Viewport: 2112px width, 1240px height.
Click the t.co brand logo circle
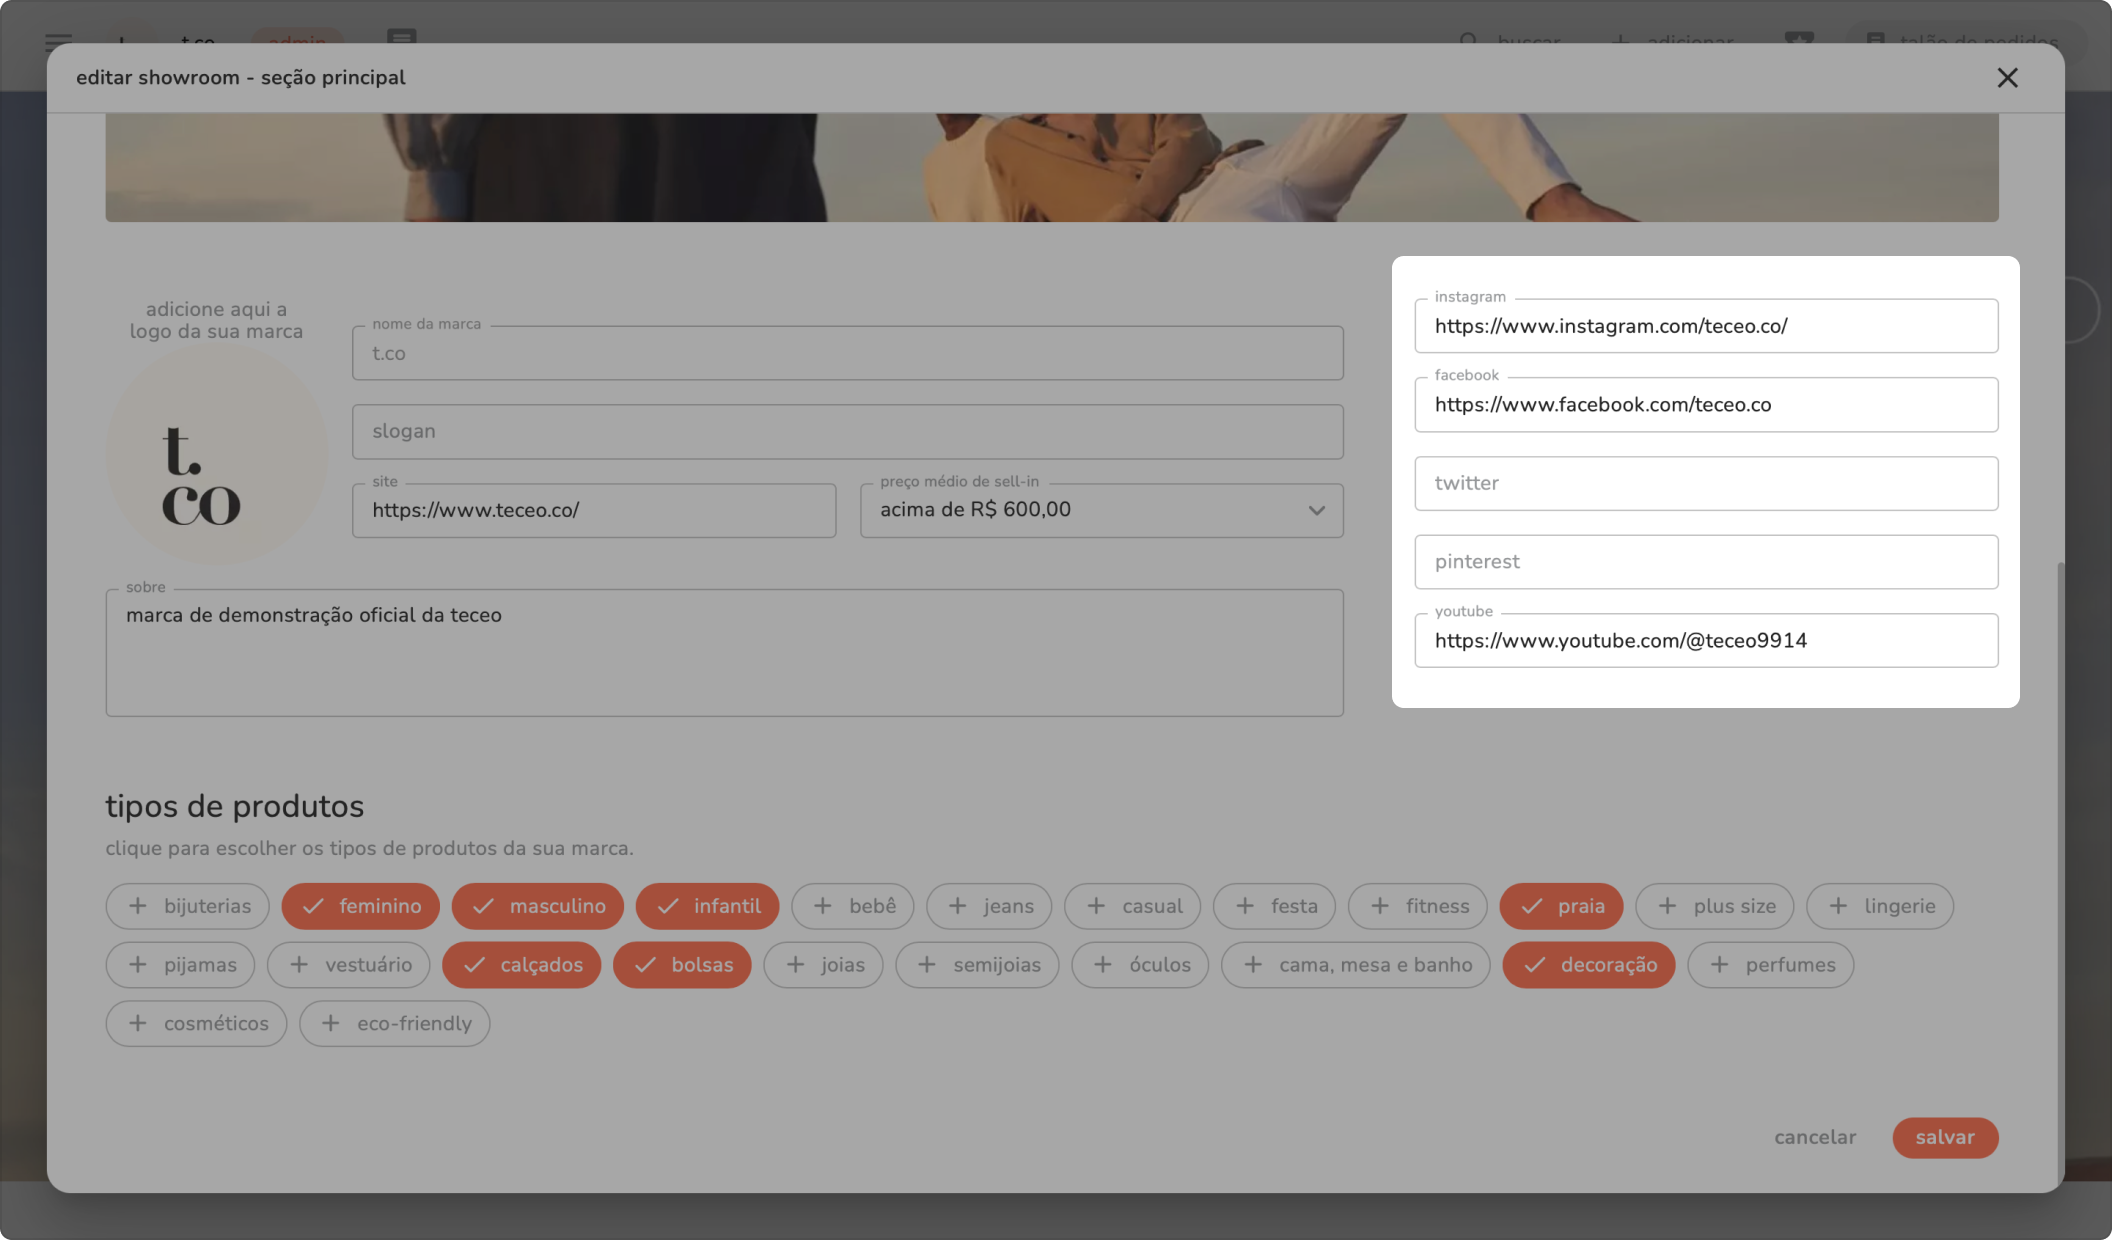216,455
